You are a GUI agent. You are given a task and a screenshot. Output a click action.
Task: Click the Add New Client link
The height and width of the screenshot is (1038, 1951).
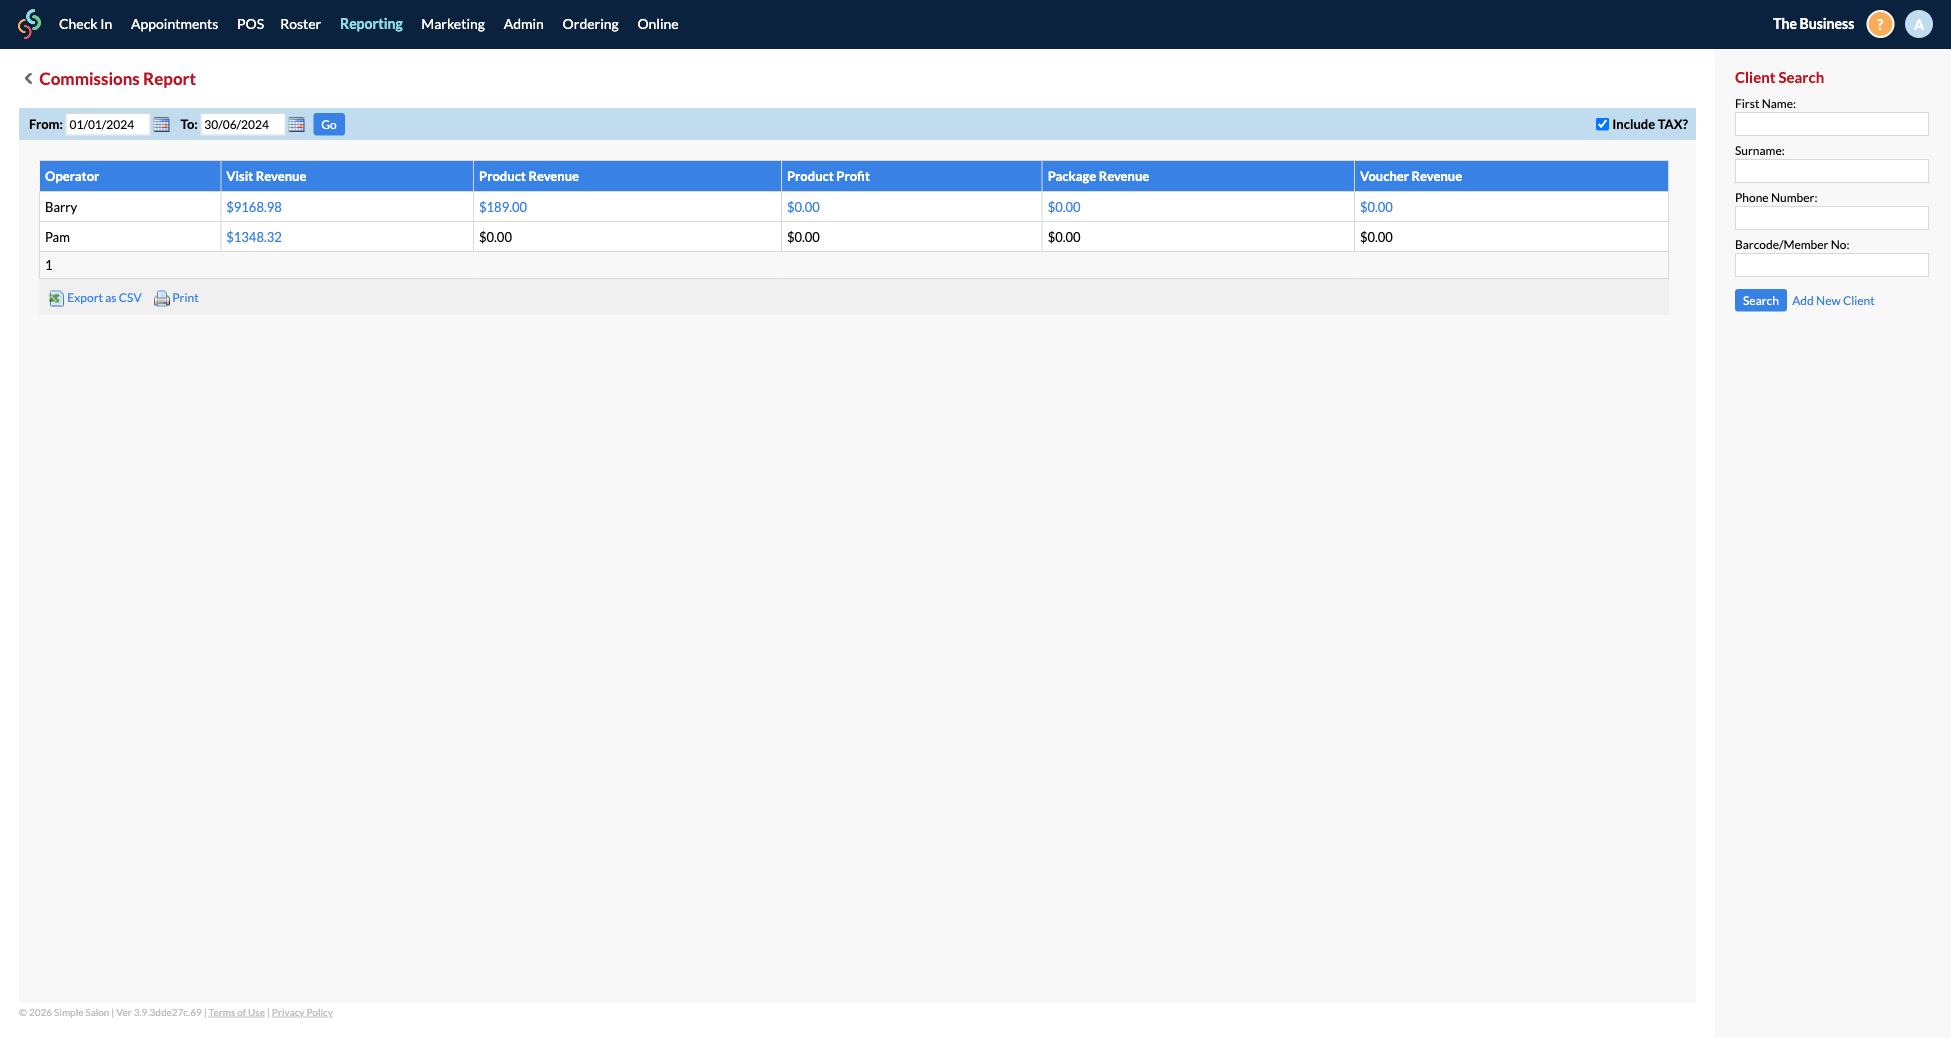(x=1832, y=301)
